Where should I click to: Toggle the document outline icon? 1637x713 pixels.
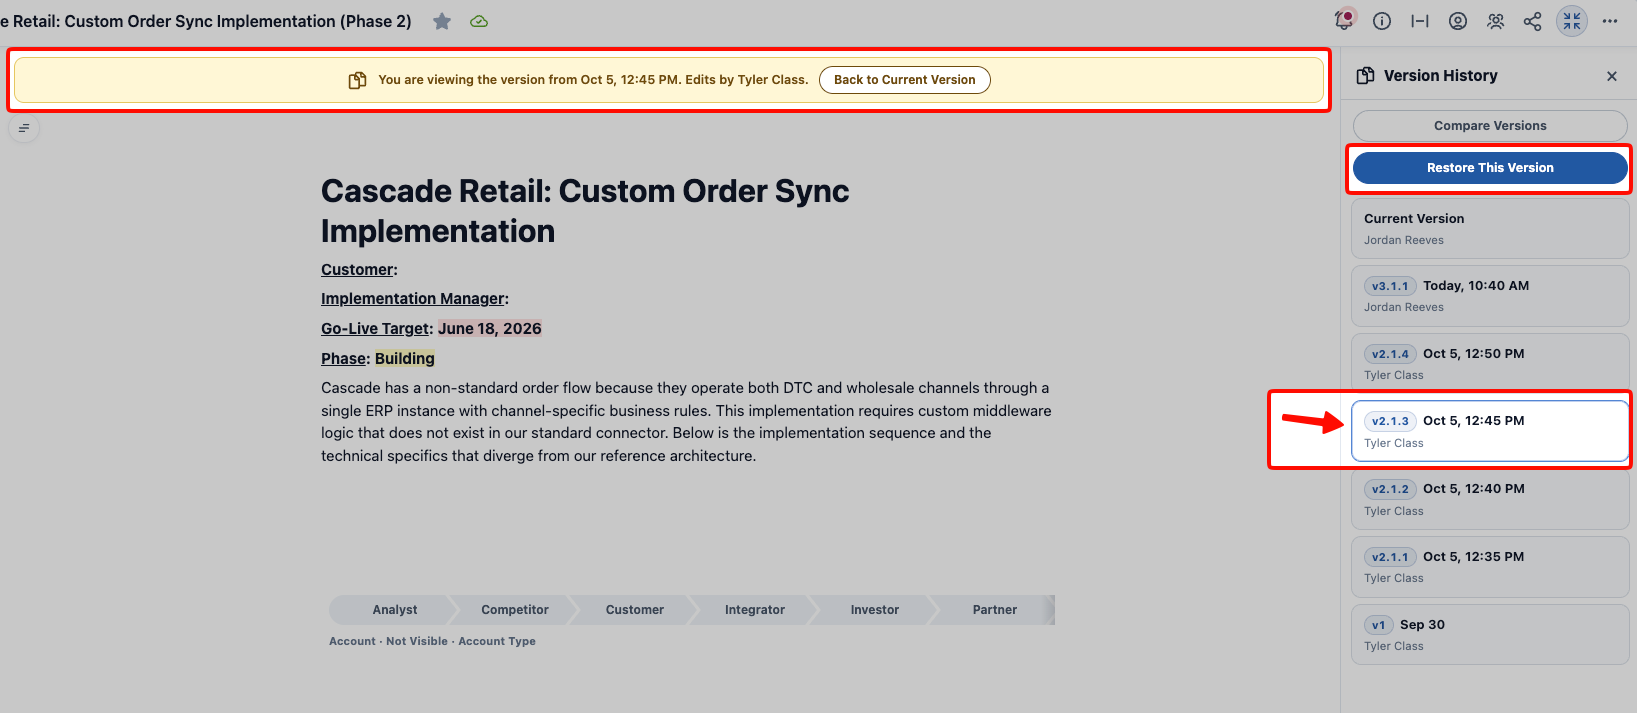point(24,128)
